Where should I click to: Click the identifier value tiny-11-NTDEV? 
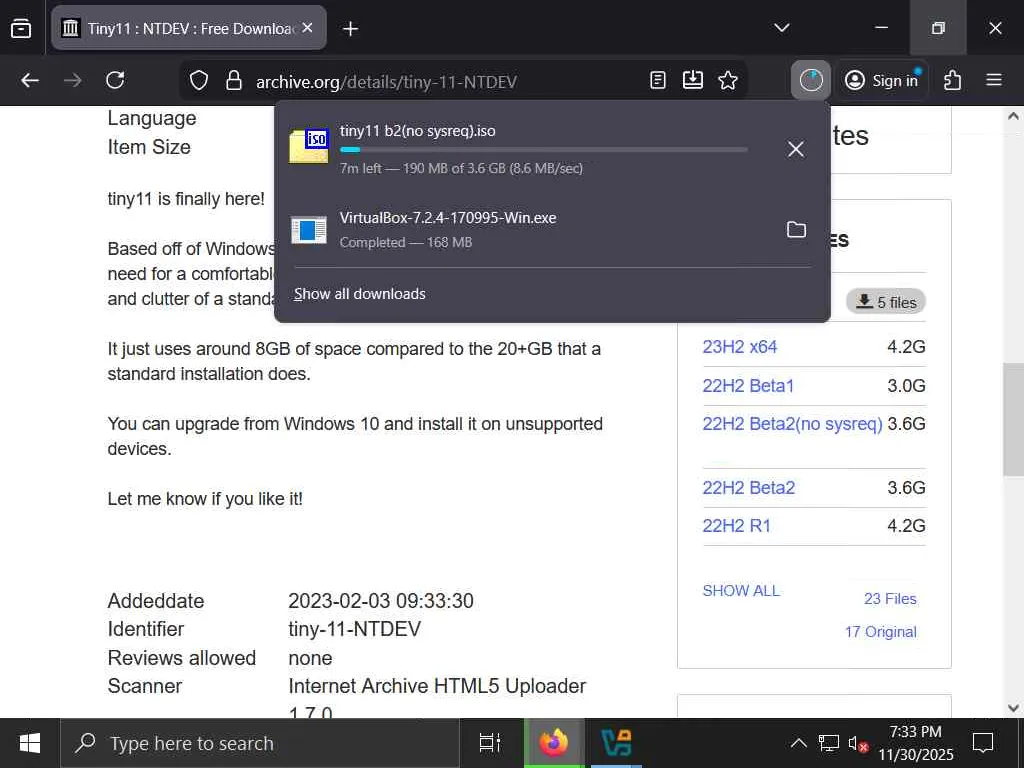[x=355, y=629]
